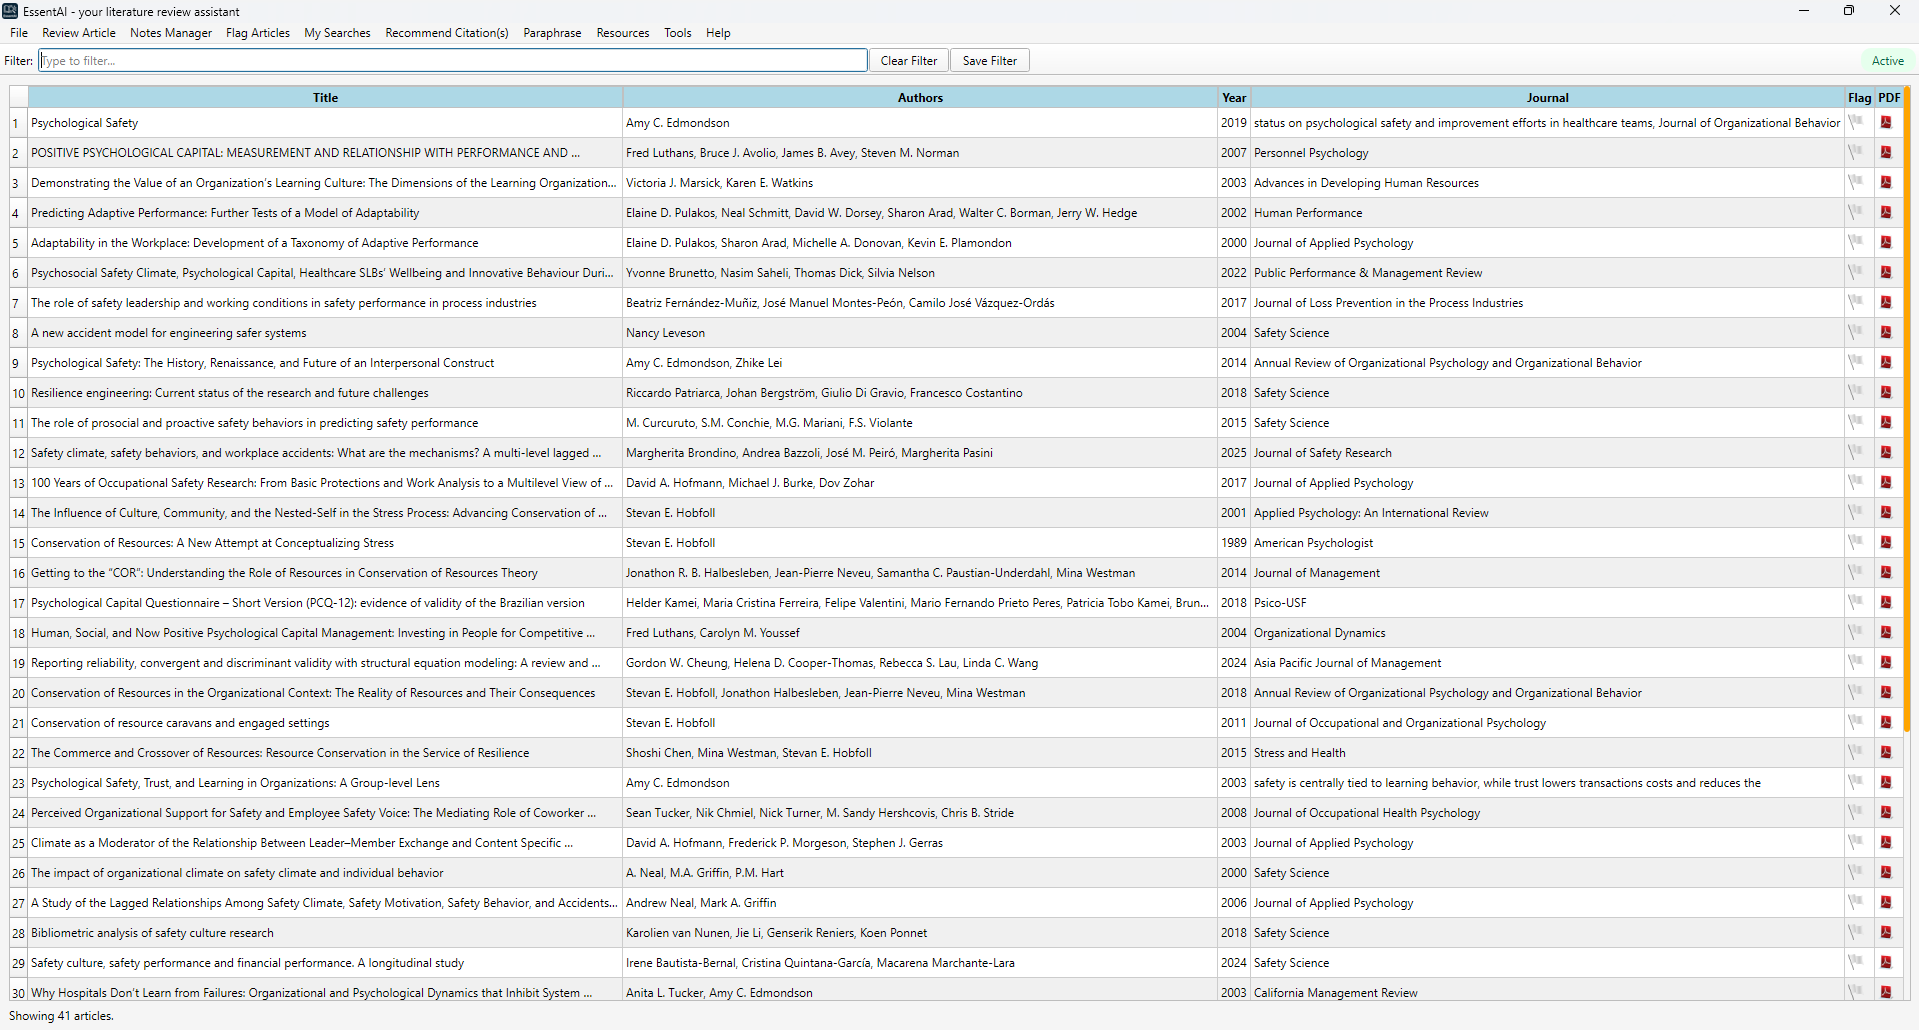This screenshot has height=1030, width=1919.
Task: Click the Save Filter button
Action: [x=989, y=61]
